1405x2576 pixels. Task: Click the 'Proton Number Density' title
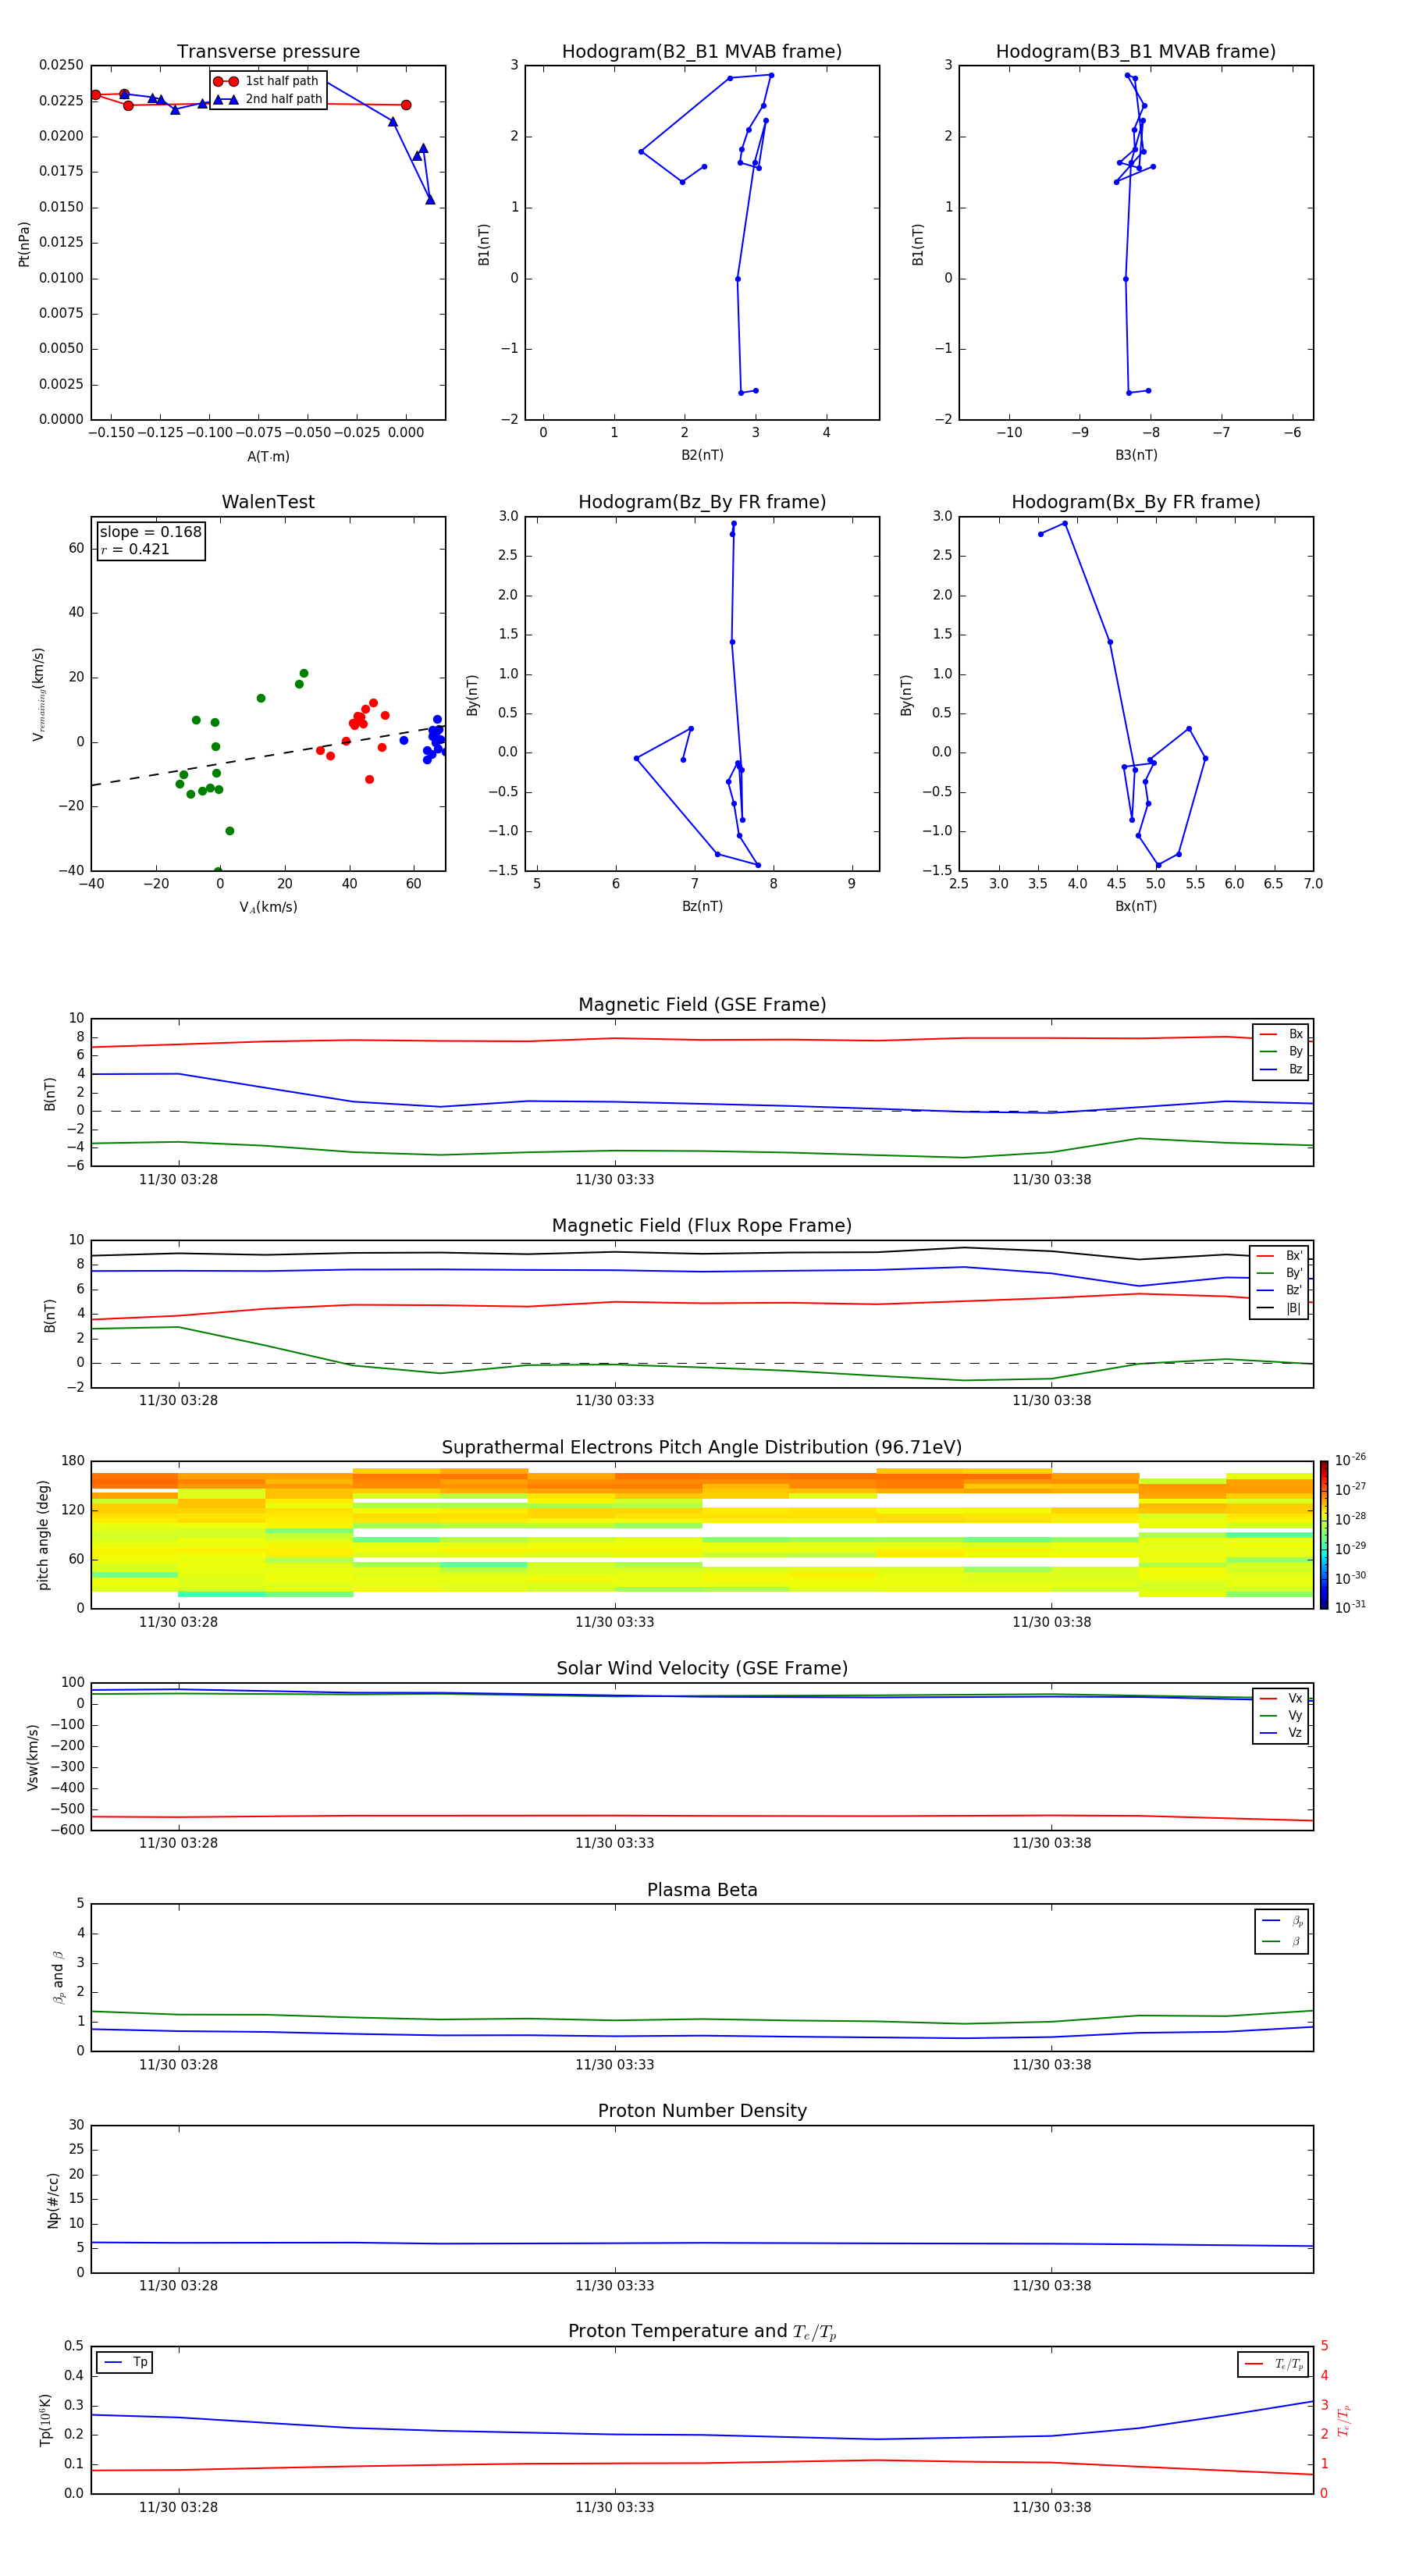(702, 2111)
